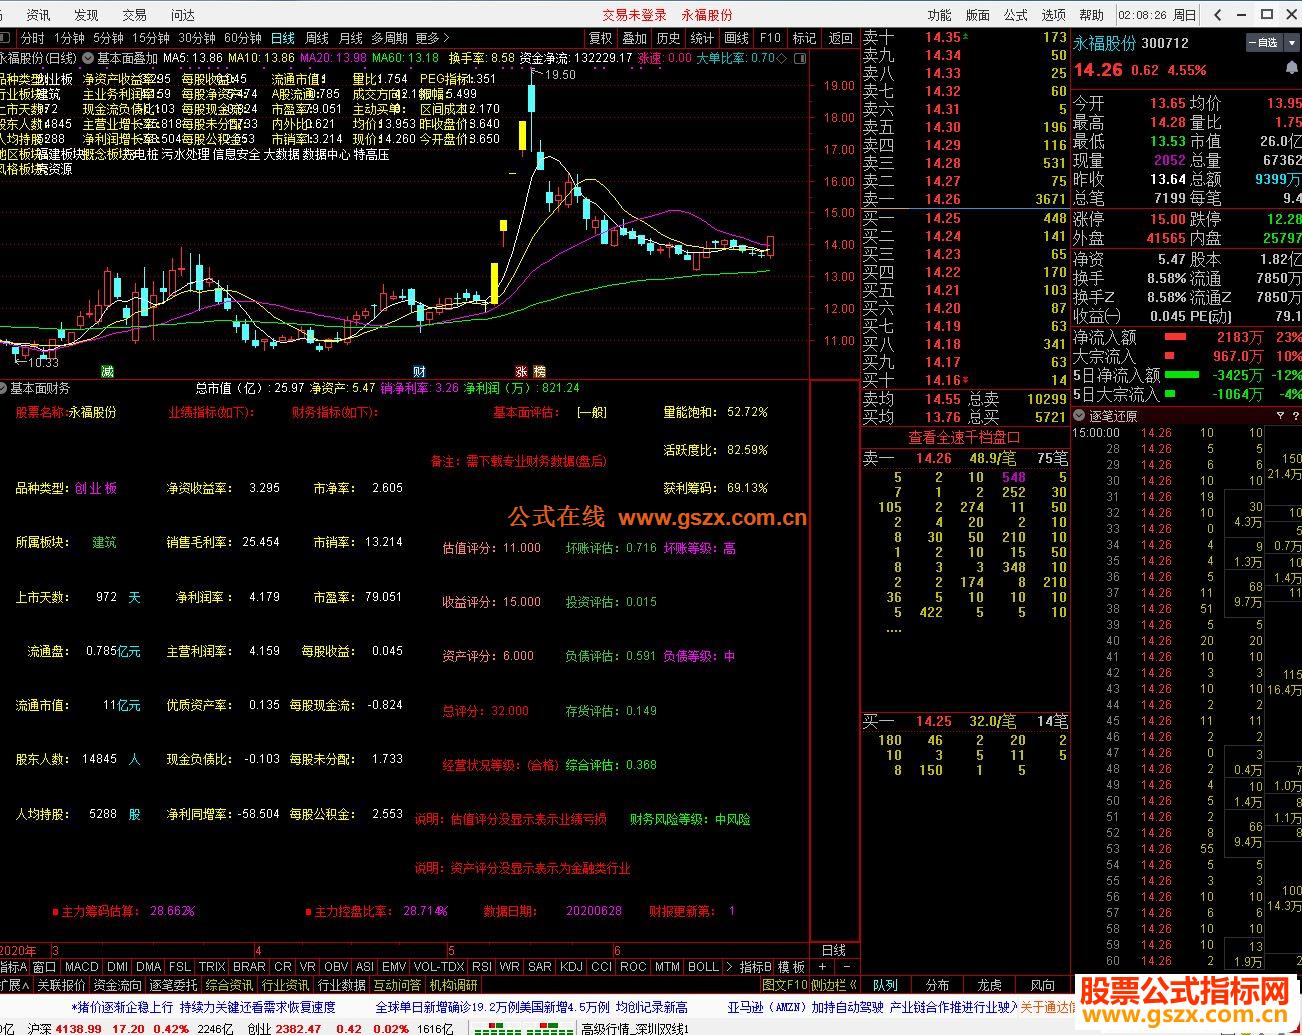The image size is (1302, 1035).
Task: Select the 队列 tab under order panel
Action: pos(885,985)
